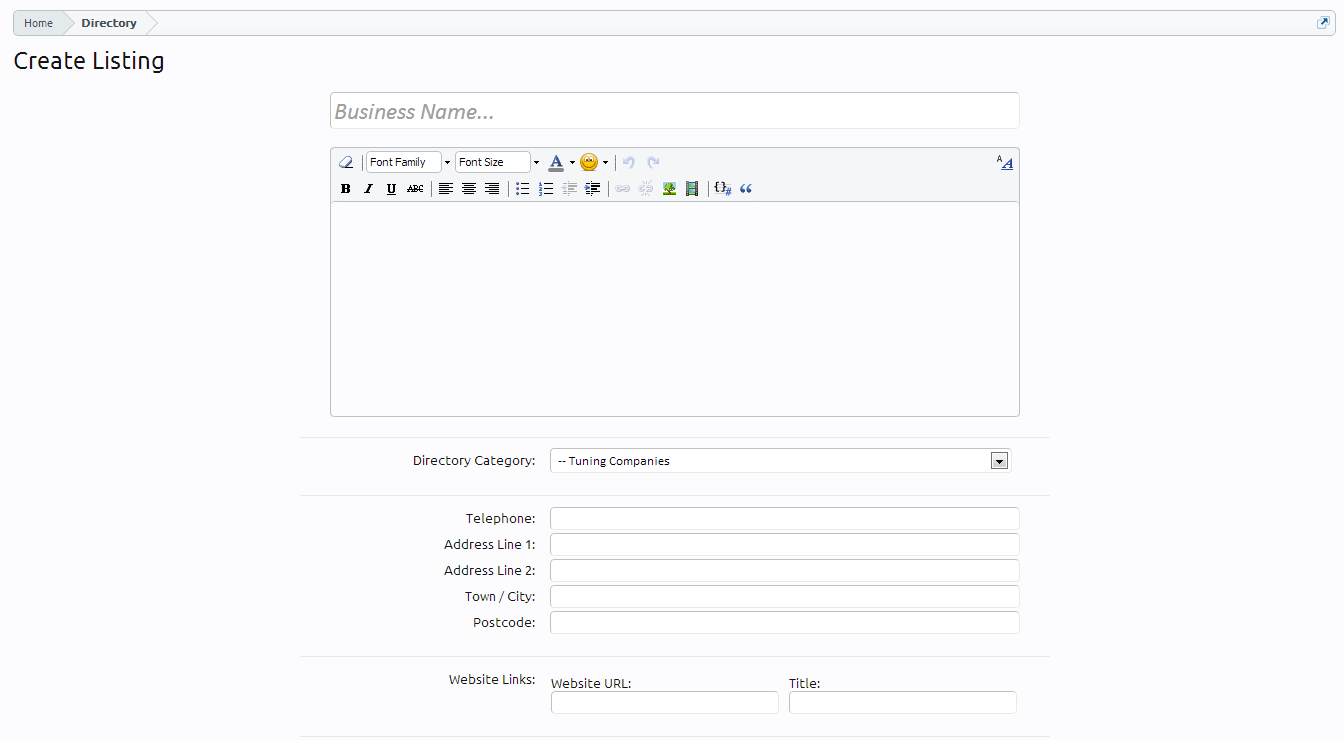This screenshot has height=740, width=1344.
Task: Expand the text color picker arrow
Action: click(572, 162)
